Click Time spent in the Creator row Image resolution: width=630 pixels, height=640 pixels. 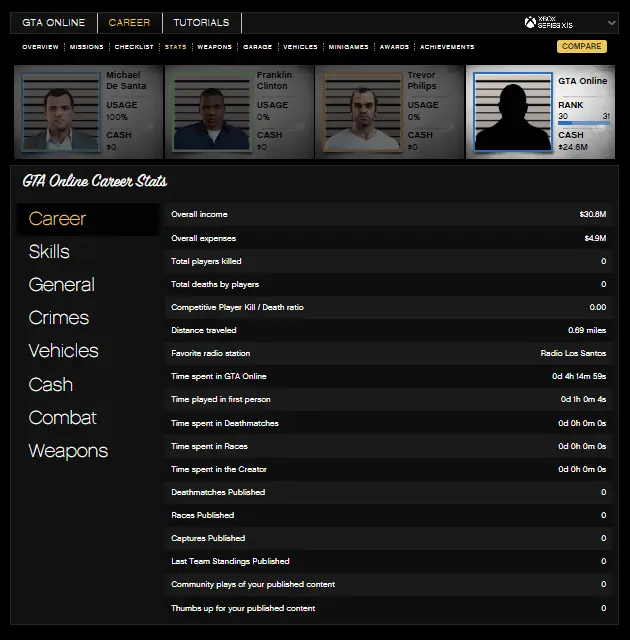coord(389,469)
